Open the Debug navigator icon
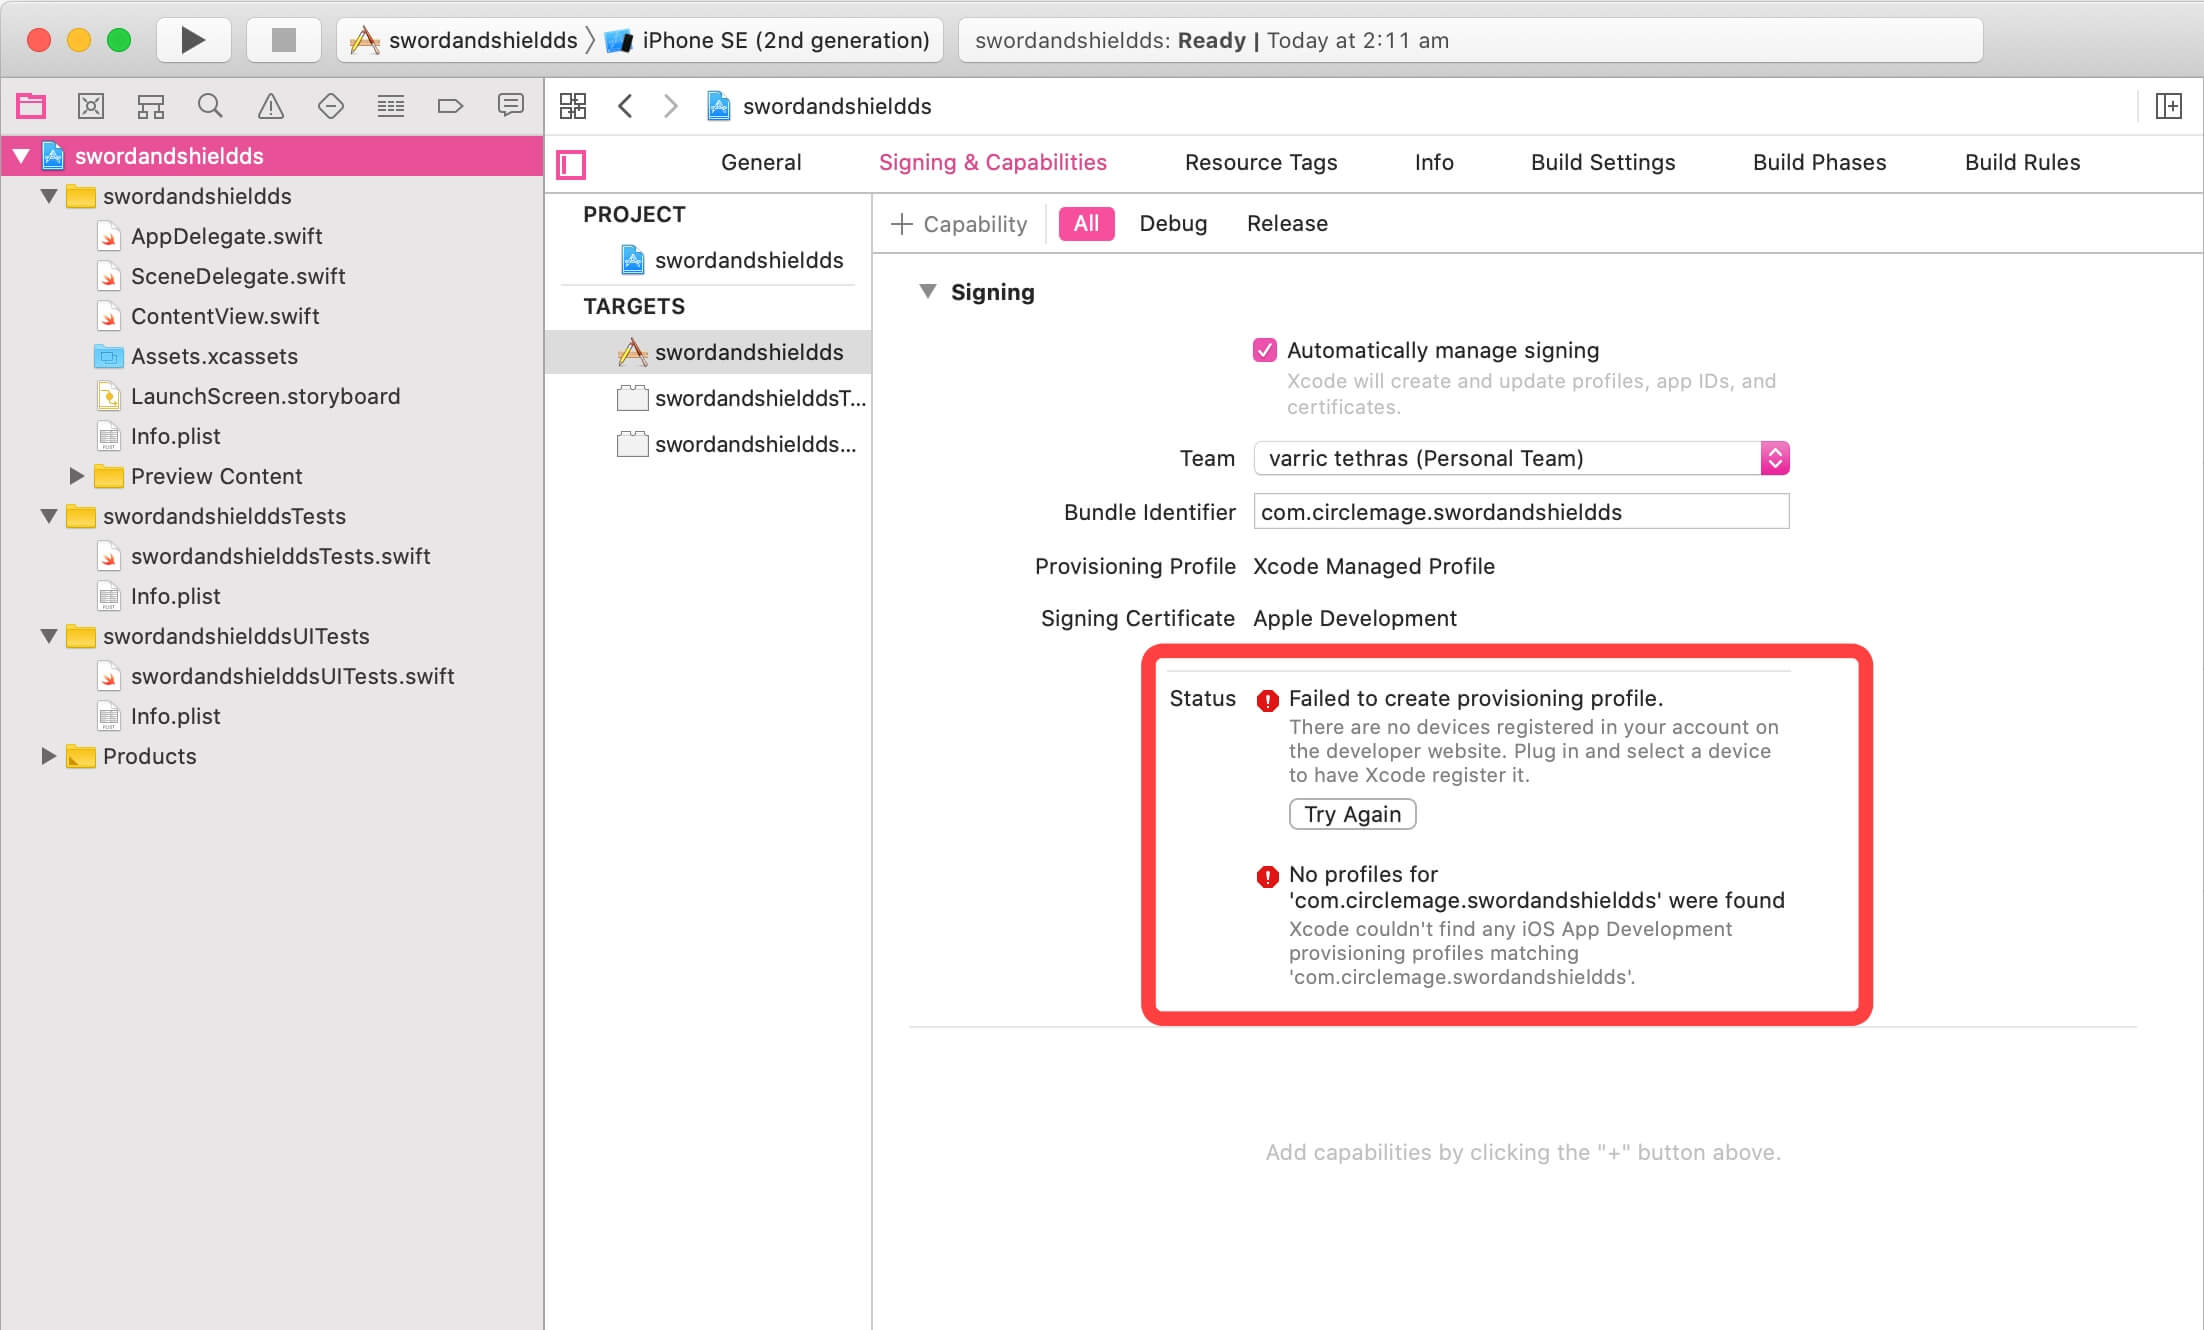The image size is (2204, 1330). pos(390,105)
